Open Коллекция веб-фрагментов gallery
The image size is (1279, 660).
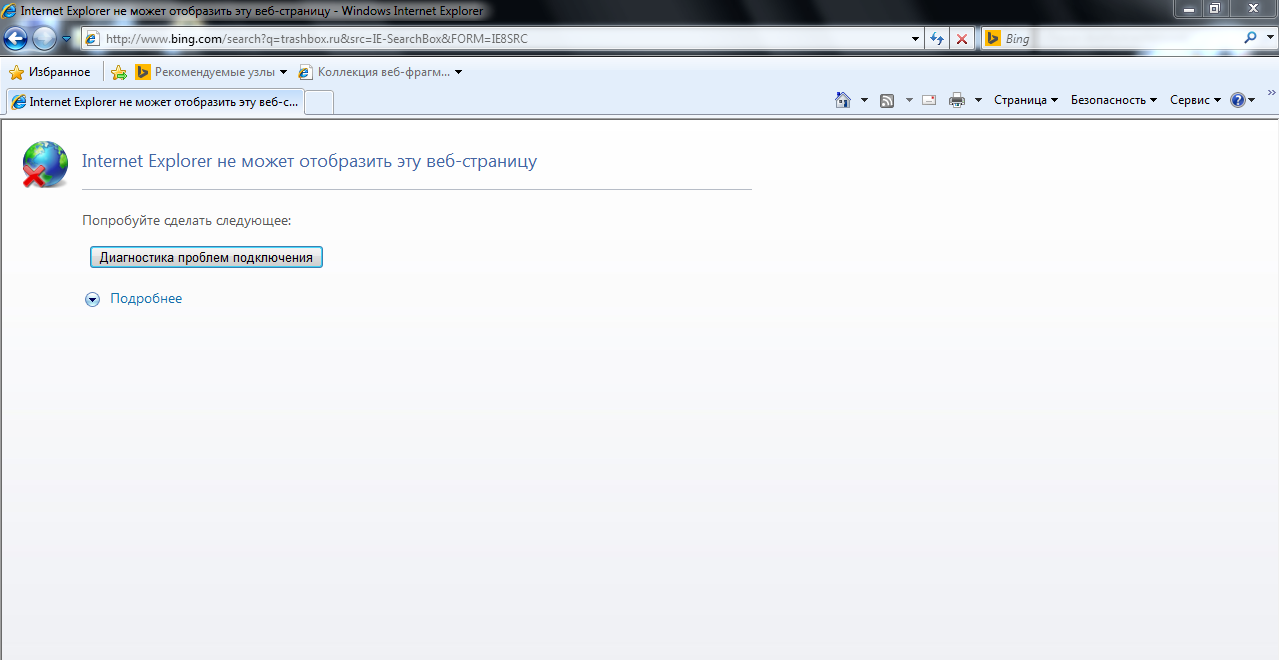(x=380, y=72)
